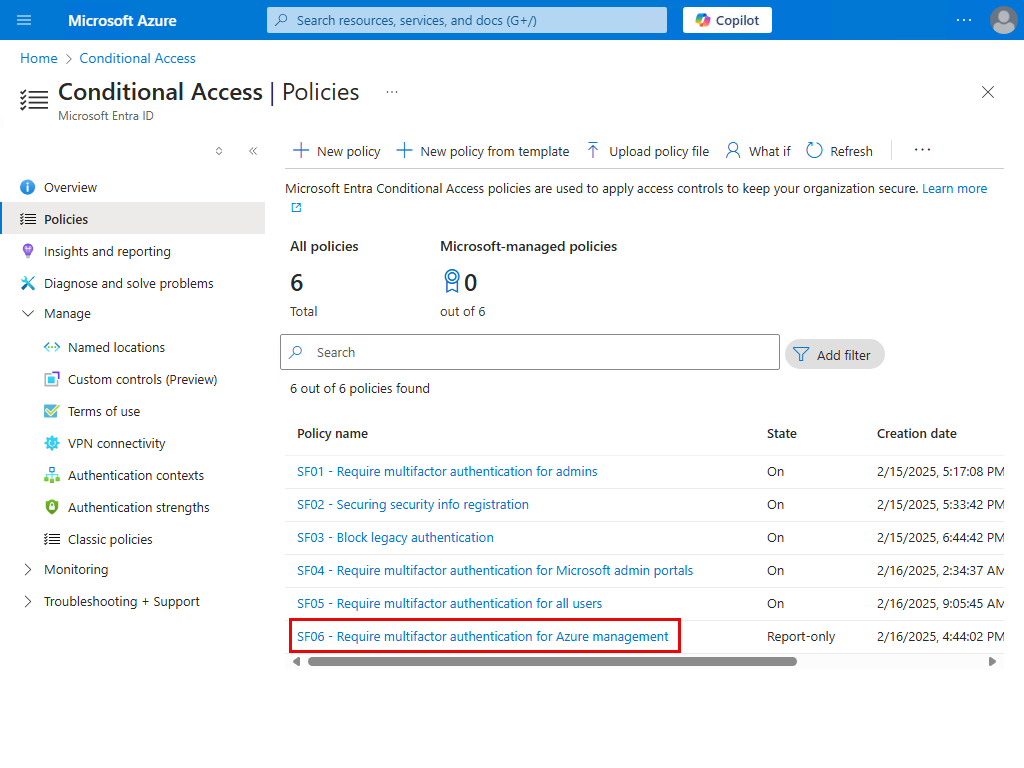This screenshot has width=1024, height=768.
Task: Open the What if tool
Action: click(758, 151)
